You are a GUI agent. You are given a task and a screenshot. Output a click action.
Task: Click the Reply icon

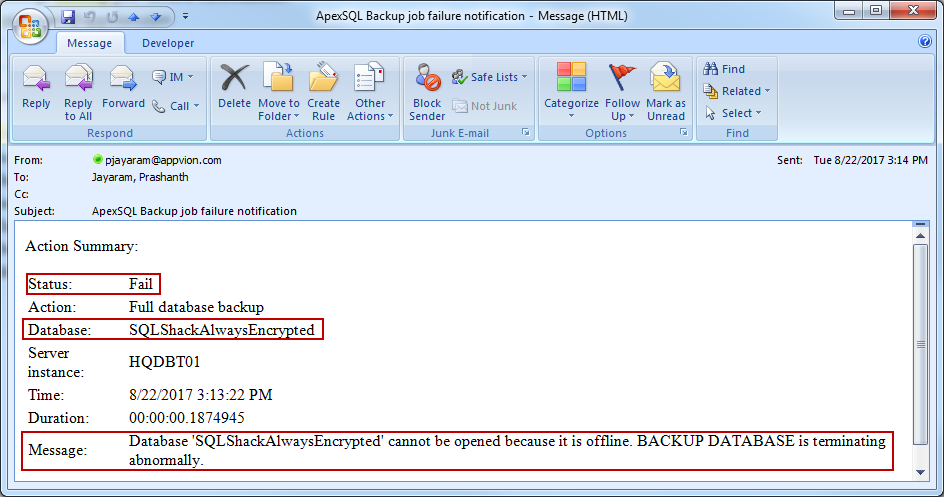(x=36, y=87)
